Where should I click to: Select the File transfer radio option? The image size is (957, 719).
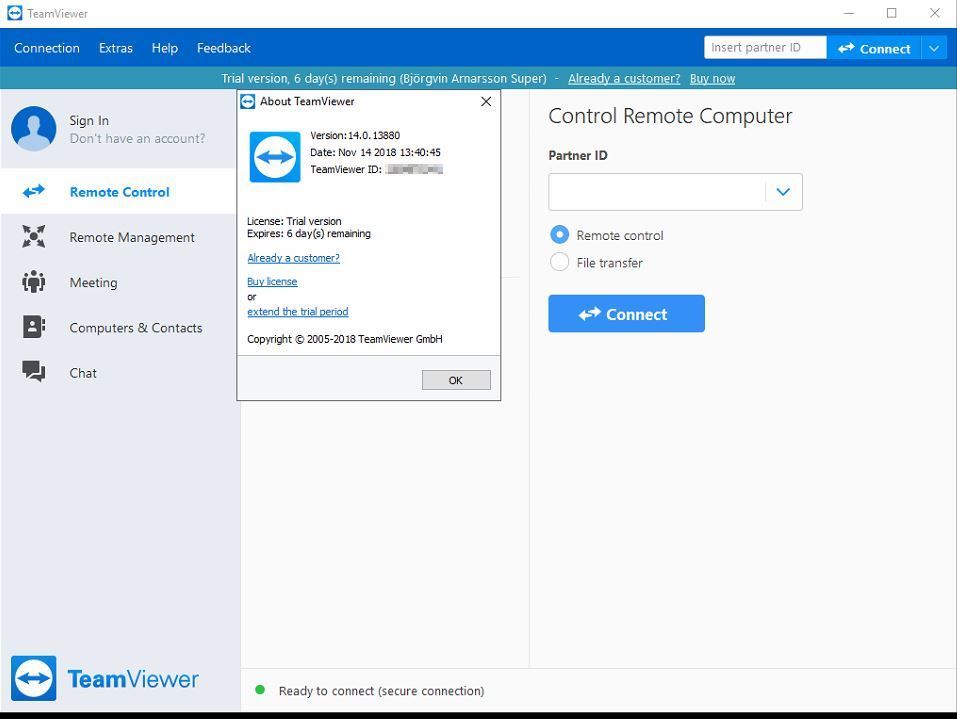(x=560, y=262)
